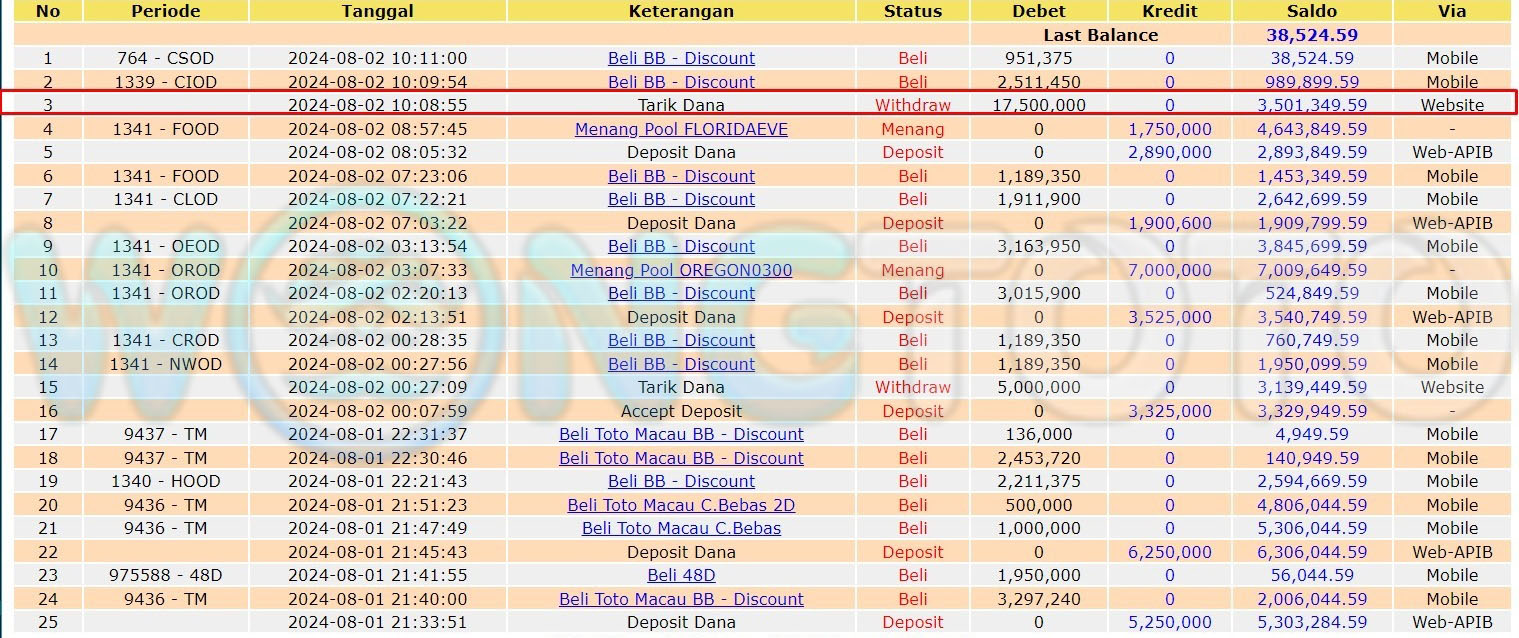Screen dimensions: 1519x638
Task: Click Beli Toto Macau C.Bebas link in row 21
Action: coord(681,528)
